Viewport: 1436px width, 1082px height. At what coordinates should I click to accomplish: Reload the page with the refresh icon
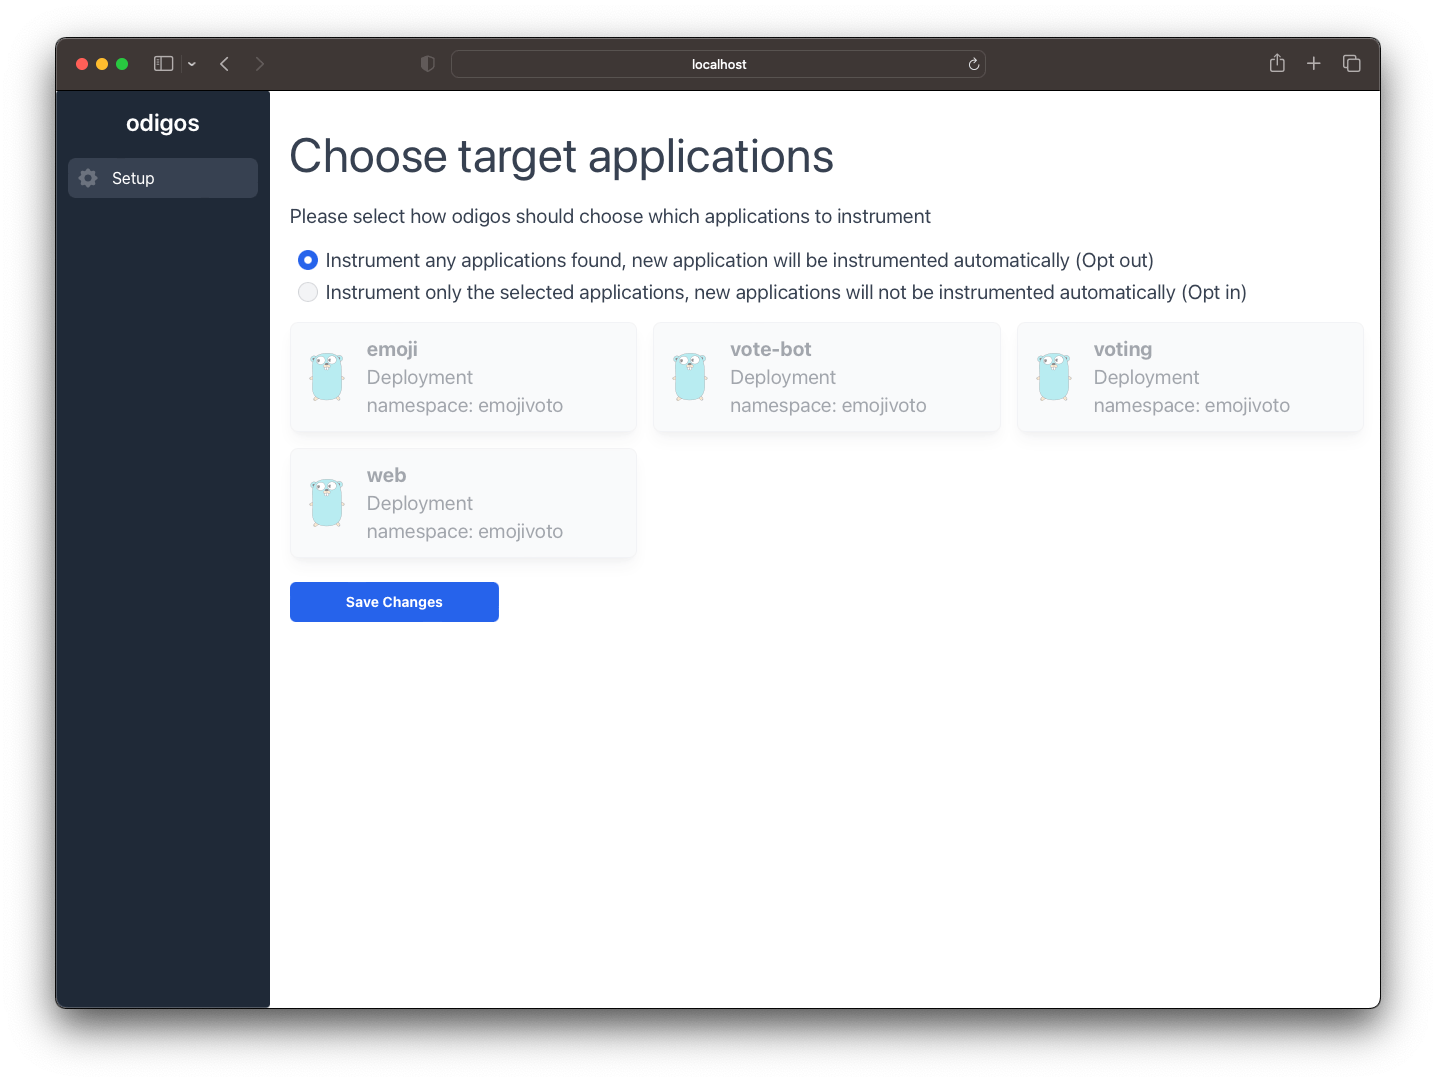pyautogui.click(x=974, y=64)
